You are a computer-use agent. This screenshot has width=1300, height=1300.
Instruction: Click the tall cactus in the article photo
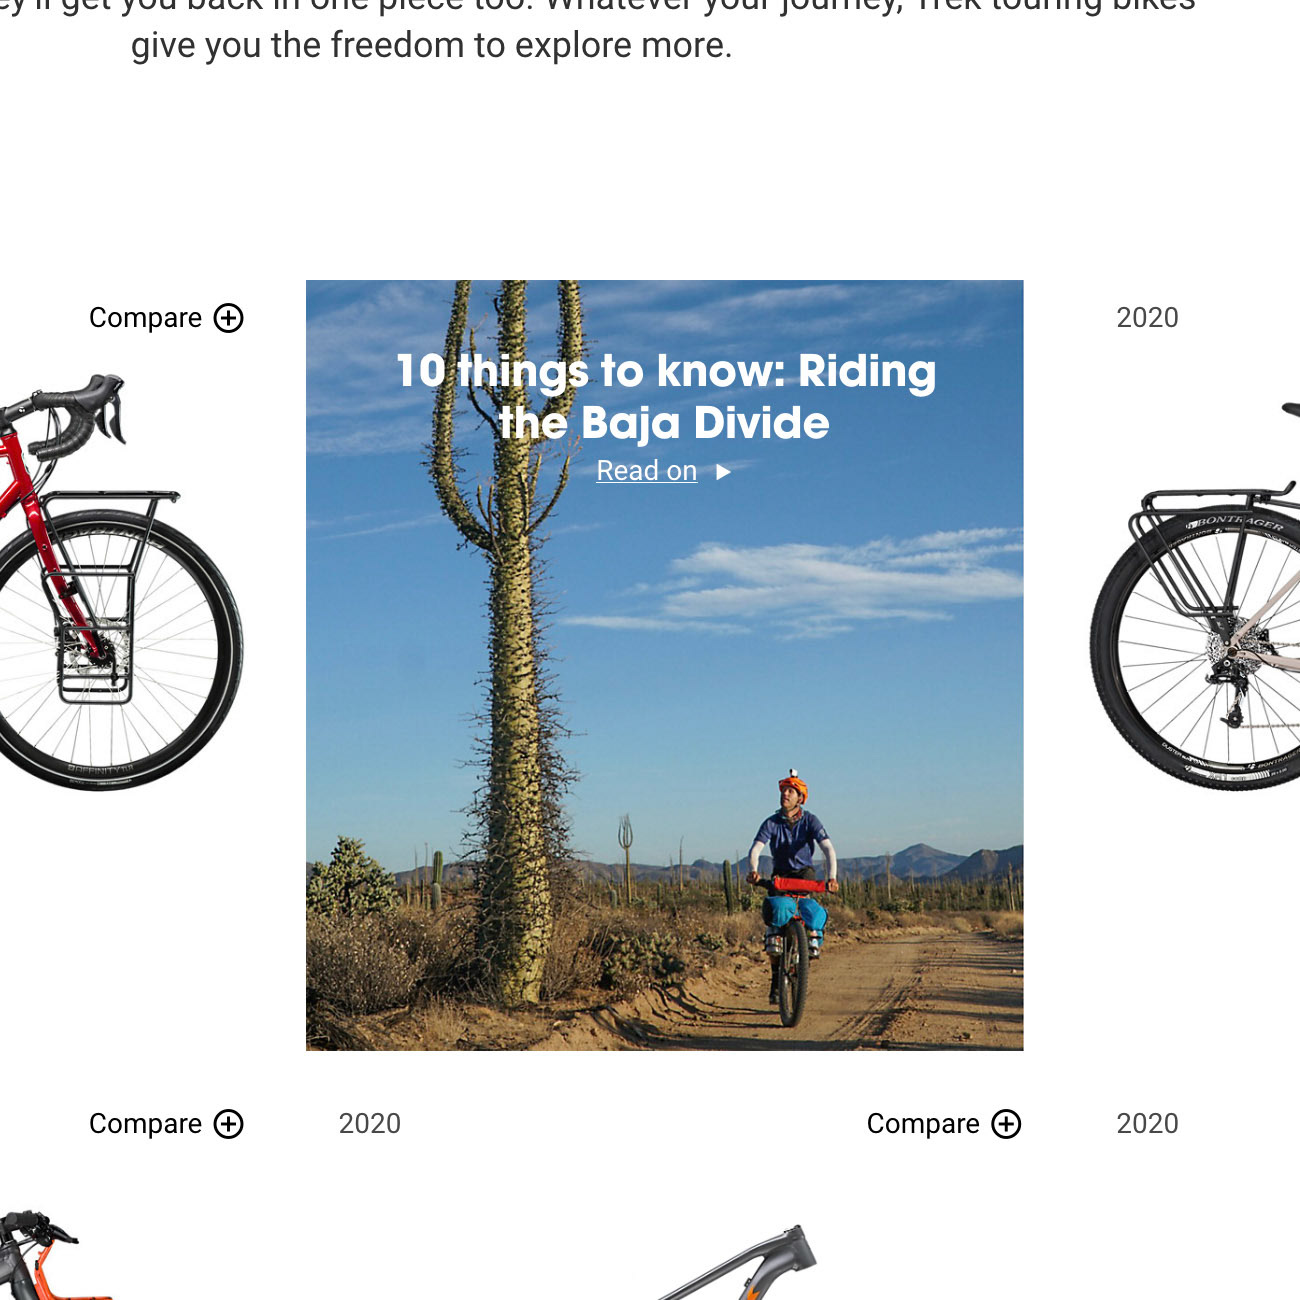coord(512,640)
